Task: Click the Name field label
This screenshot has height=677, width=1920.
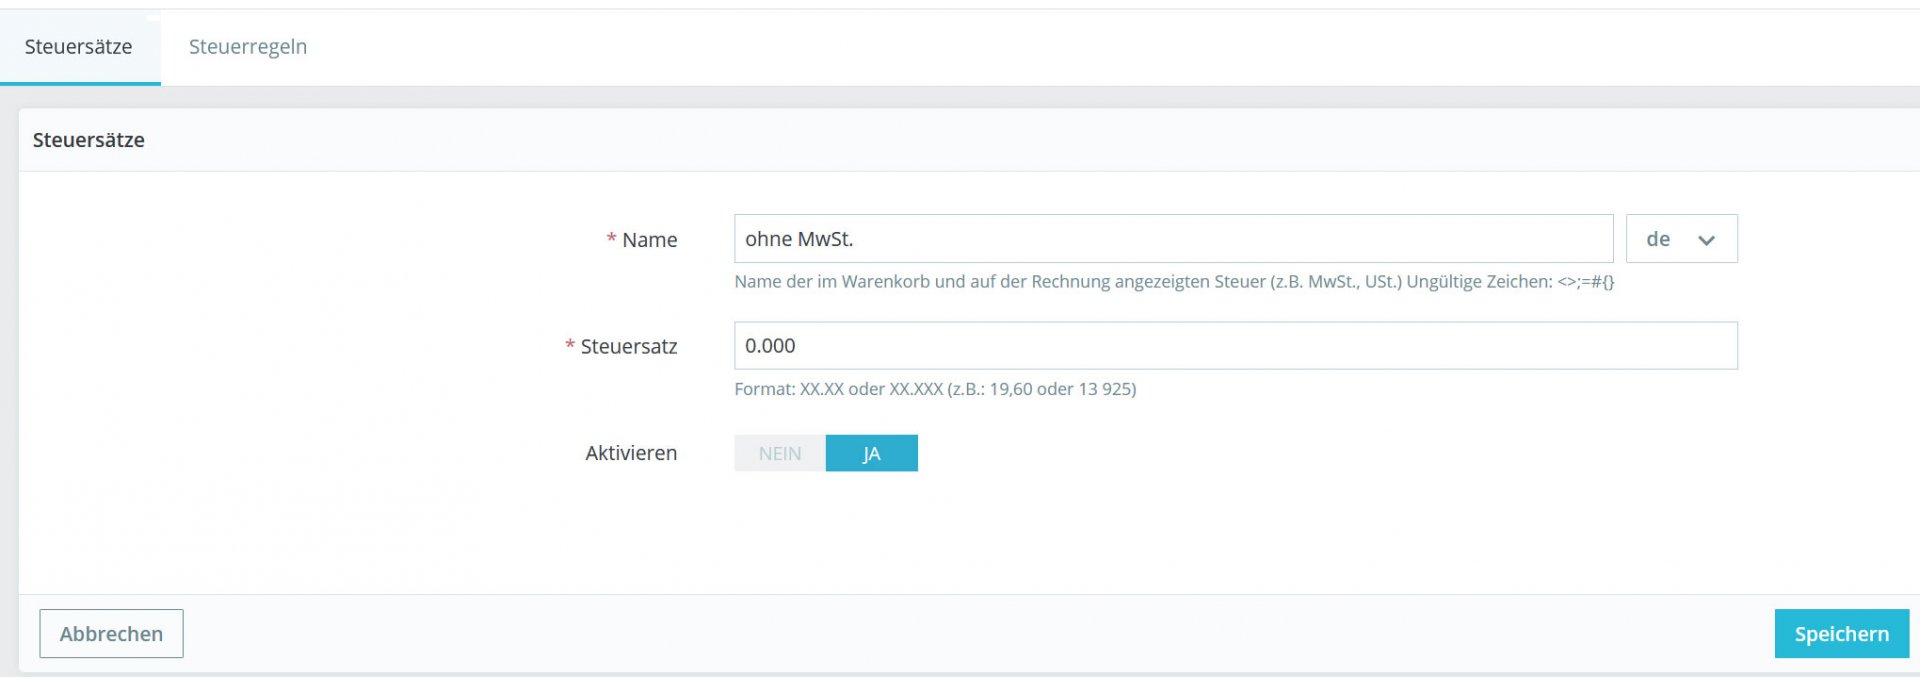Action: point(650,240)
